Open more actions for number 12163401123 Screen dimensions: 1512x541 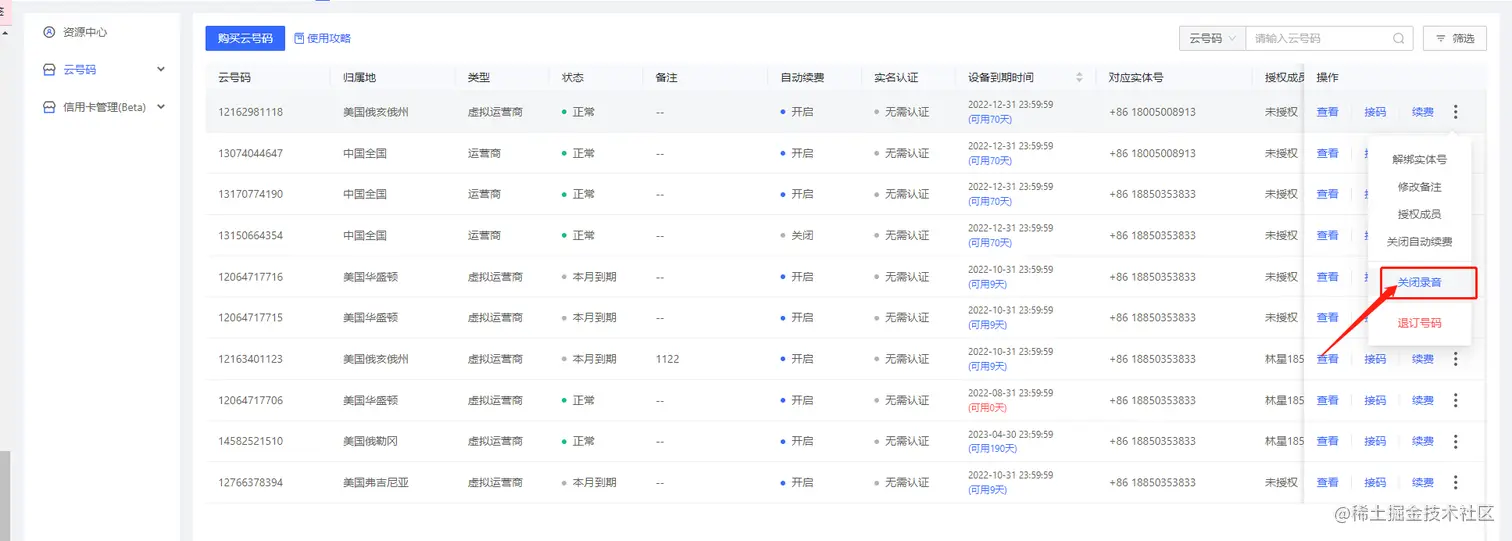(x=1455, y=359)
